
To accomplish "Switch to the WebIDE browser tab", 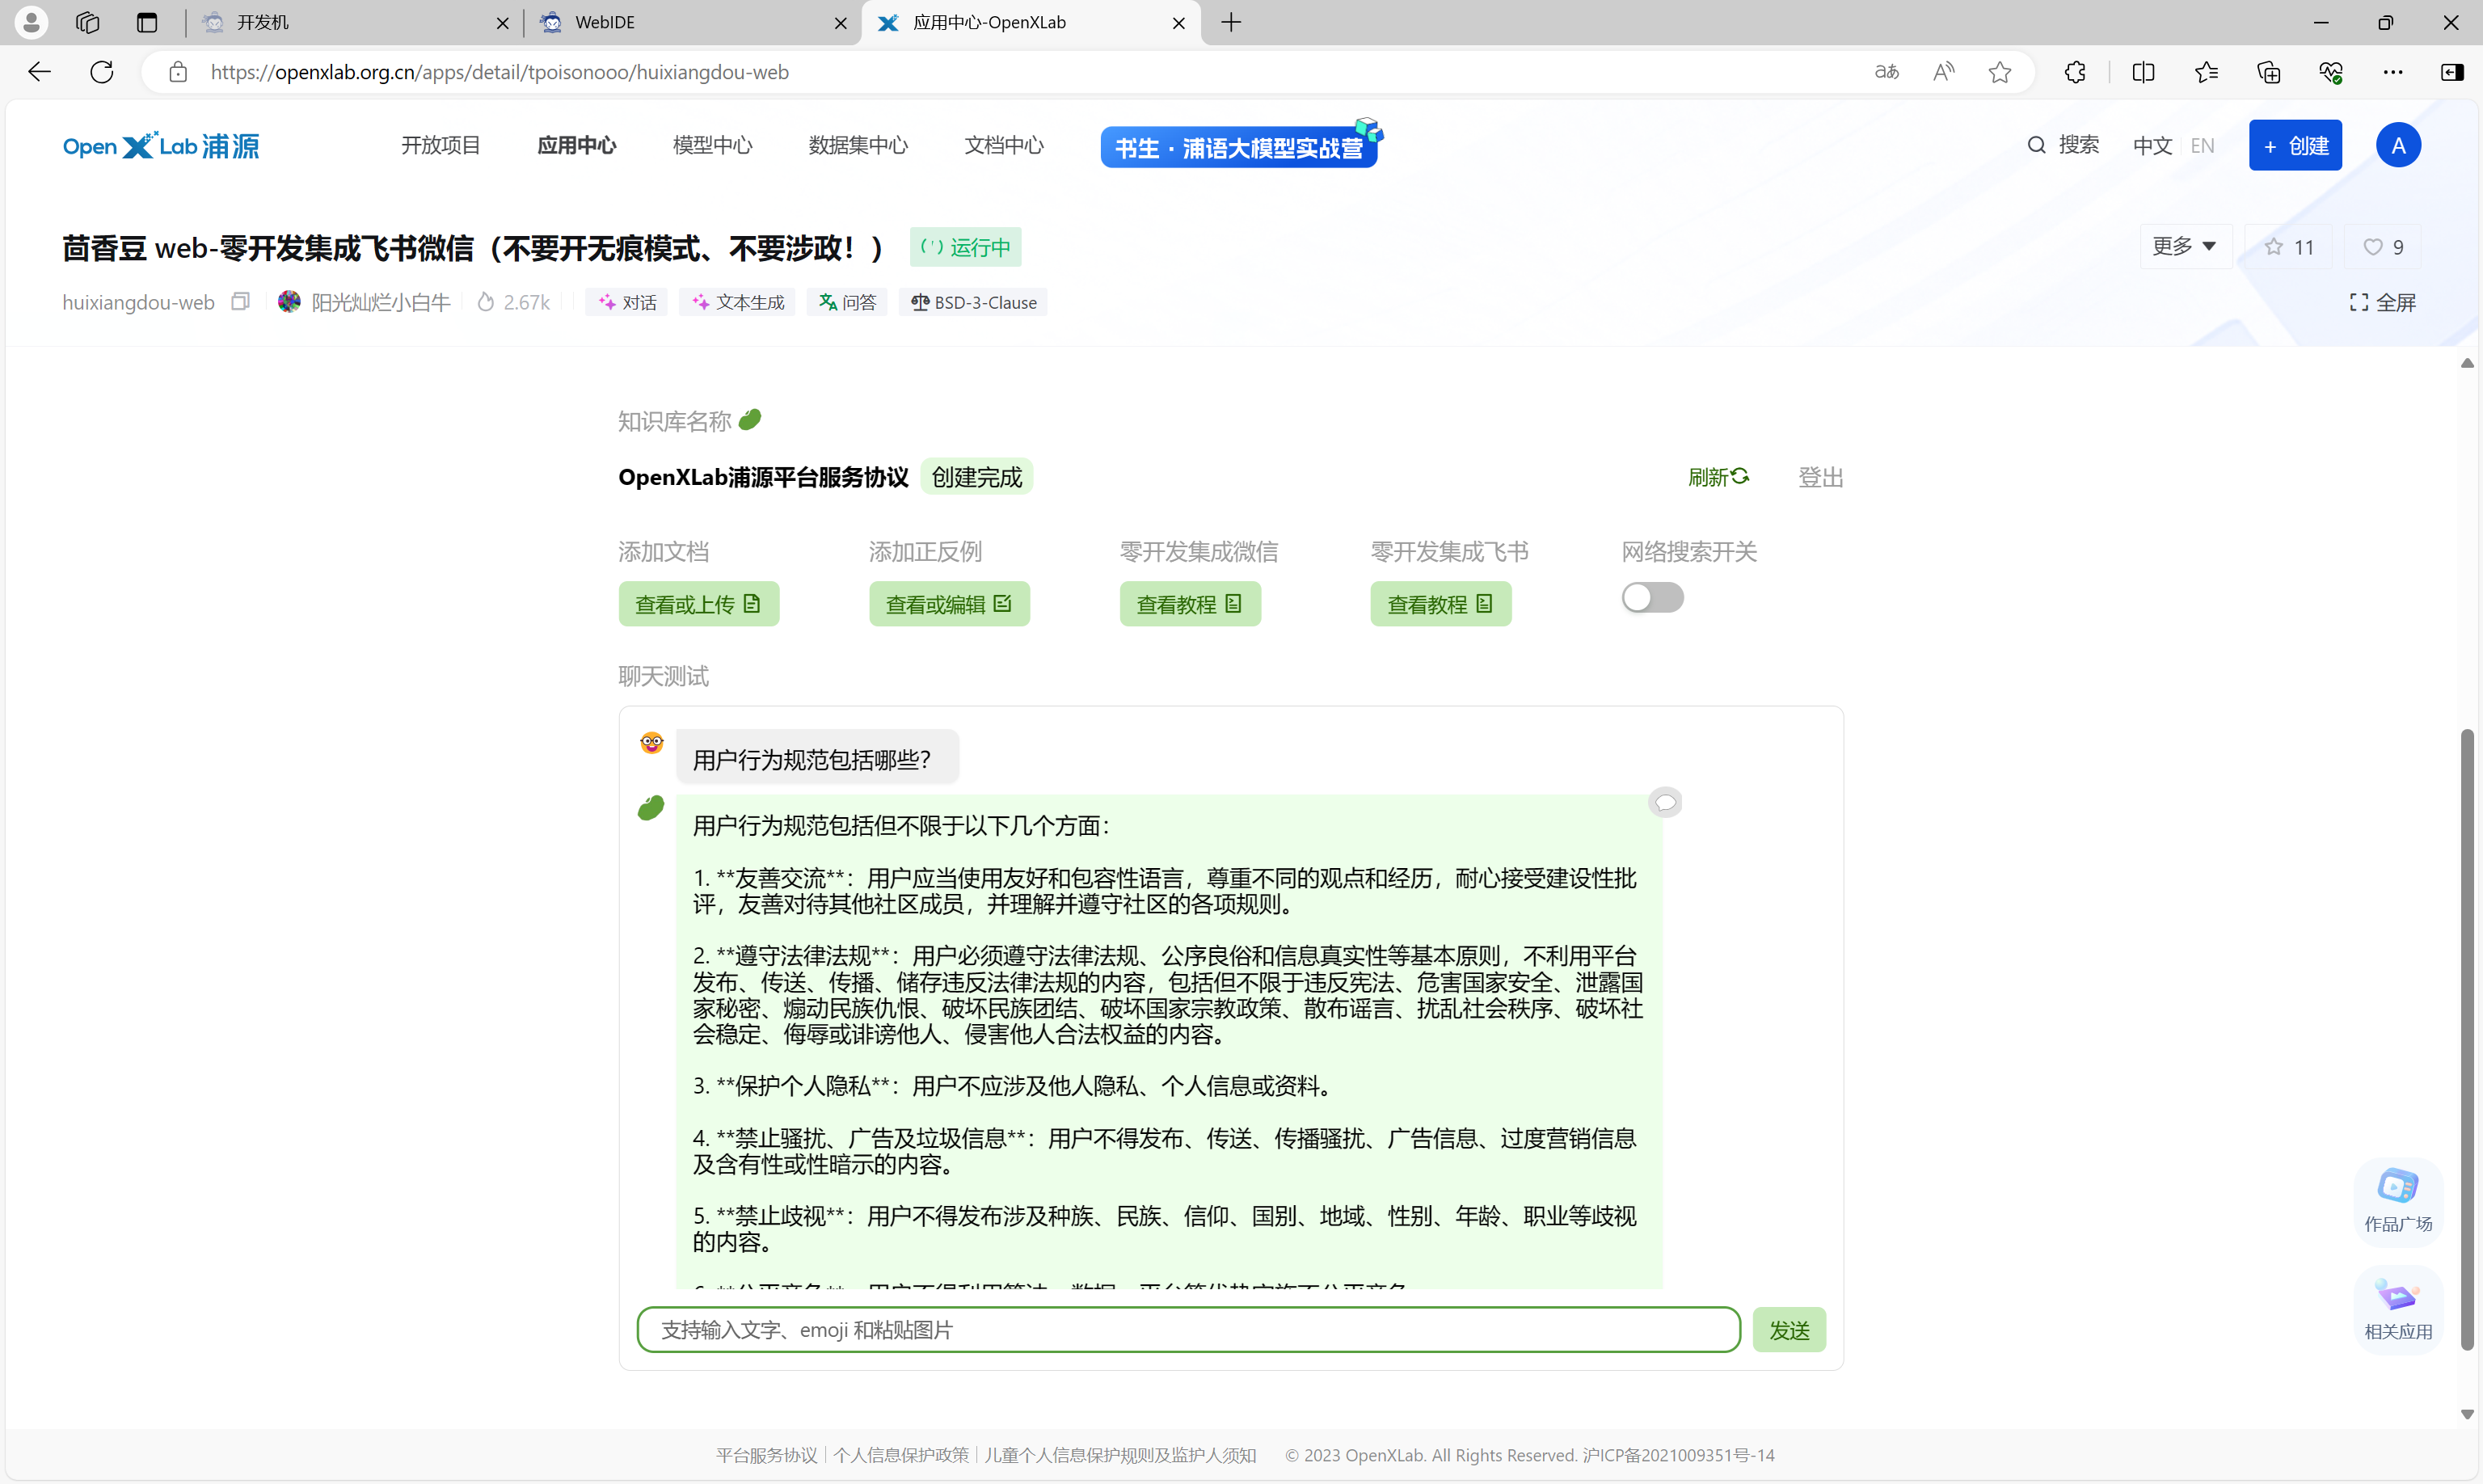I will pos(692,22).
